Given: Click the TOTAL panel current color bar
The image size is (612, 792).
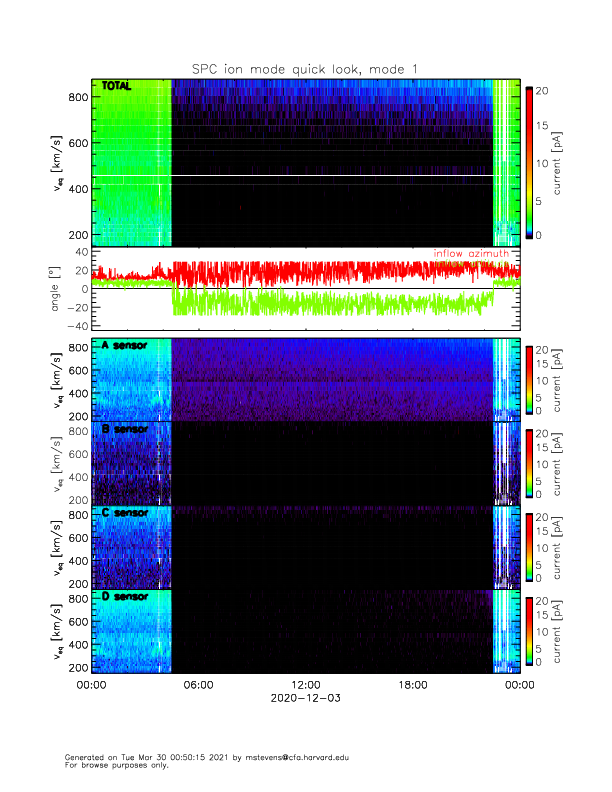Looking at the screenshot, I should pos(529,163).
